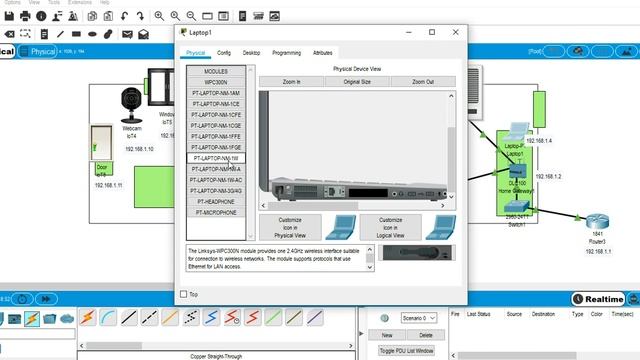Click the Router3 device icon

point(597,221)
